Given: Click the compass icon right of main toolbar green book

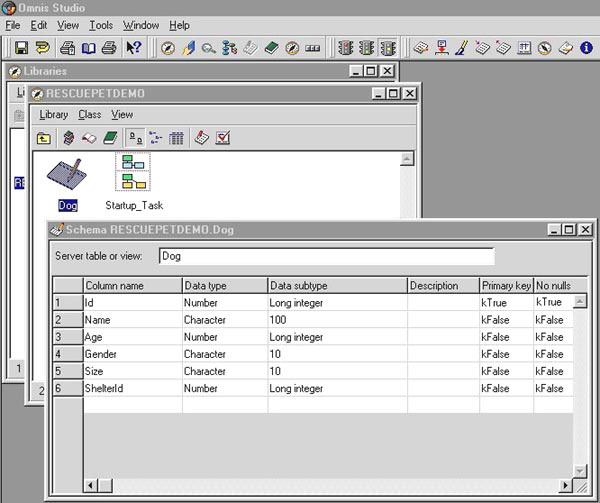Looking at the screenshot, I should 292,48.
